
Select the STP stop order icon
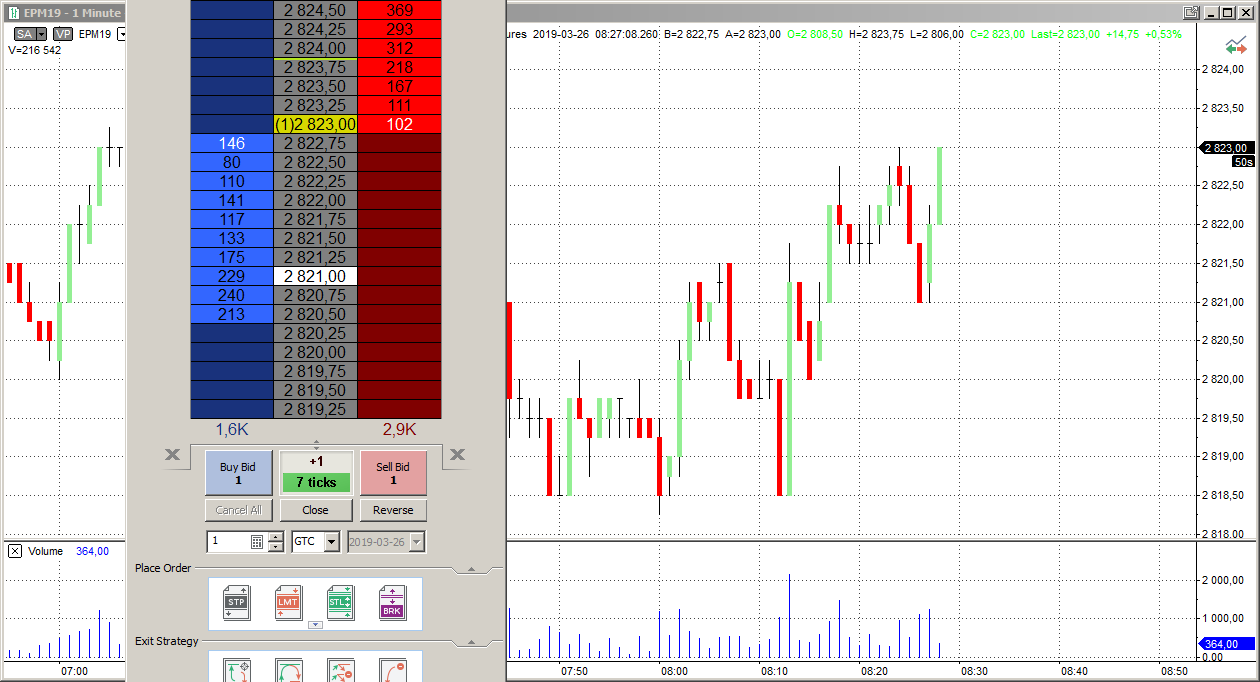[x=236, y=603]
